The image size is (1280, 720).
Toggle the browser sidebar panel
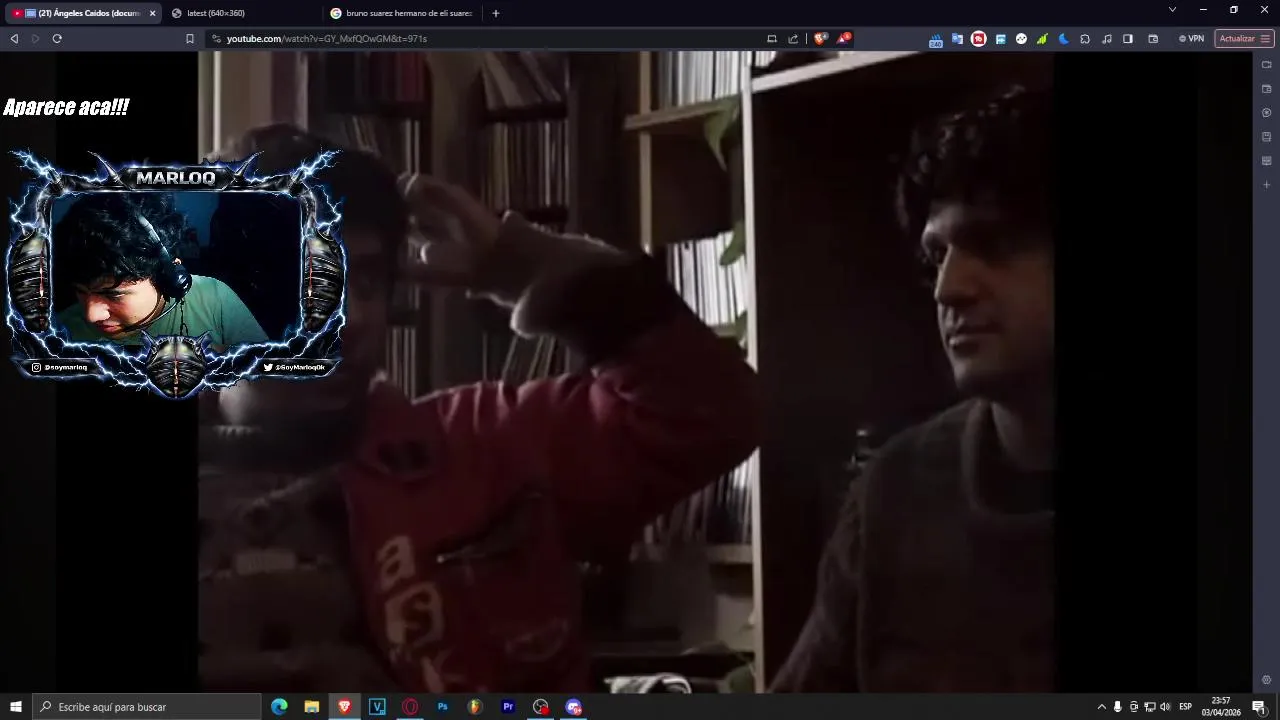tap(1128, 38)
